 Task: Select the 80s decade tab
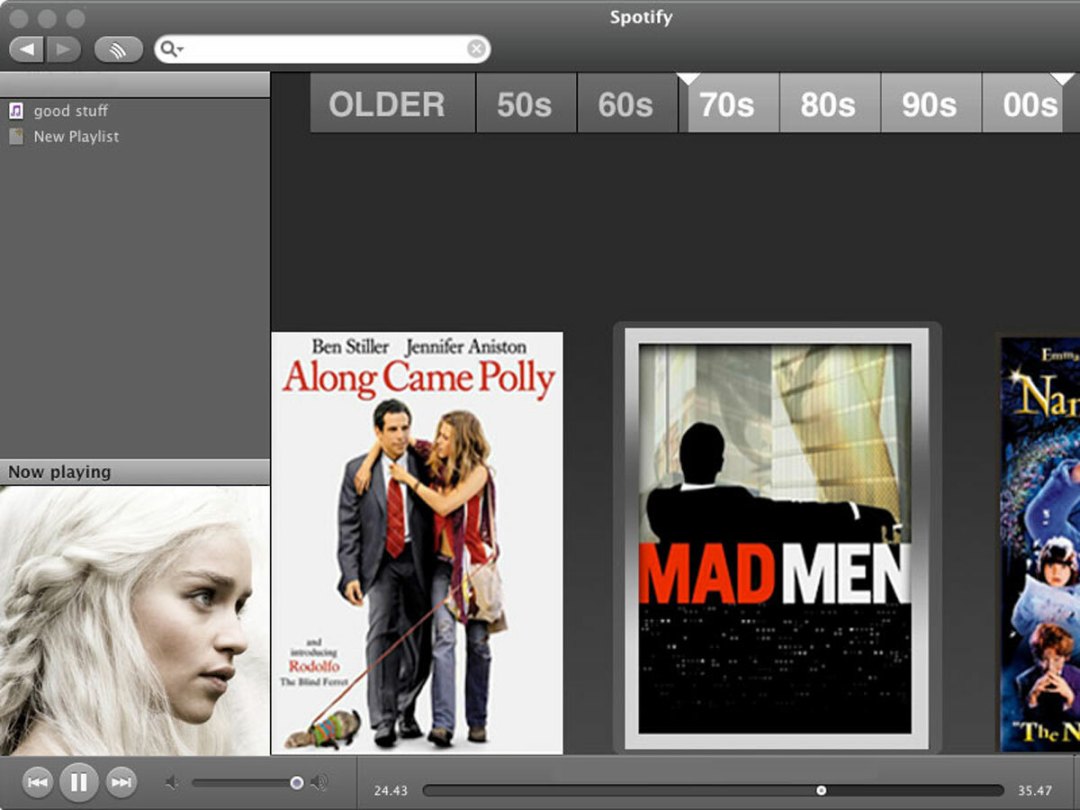830,103
